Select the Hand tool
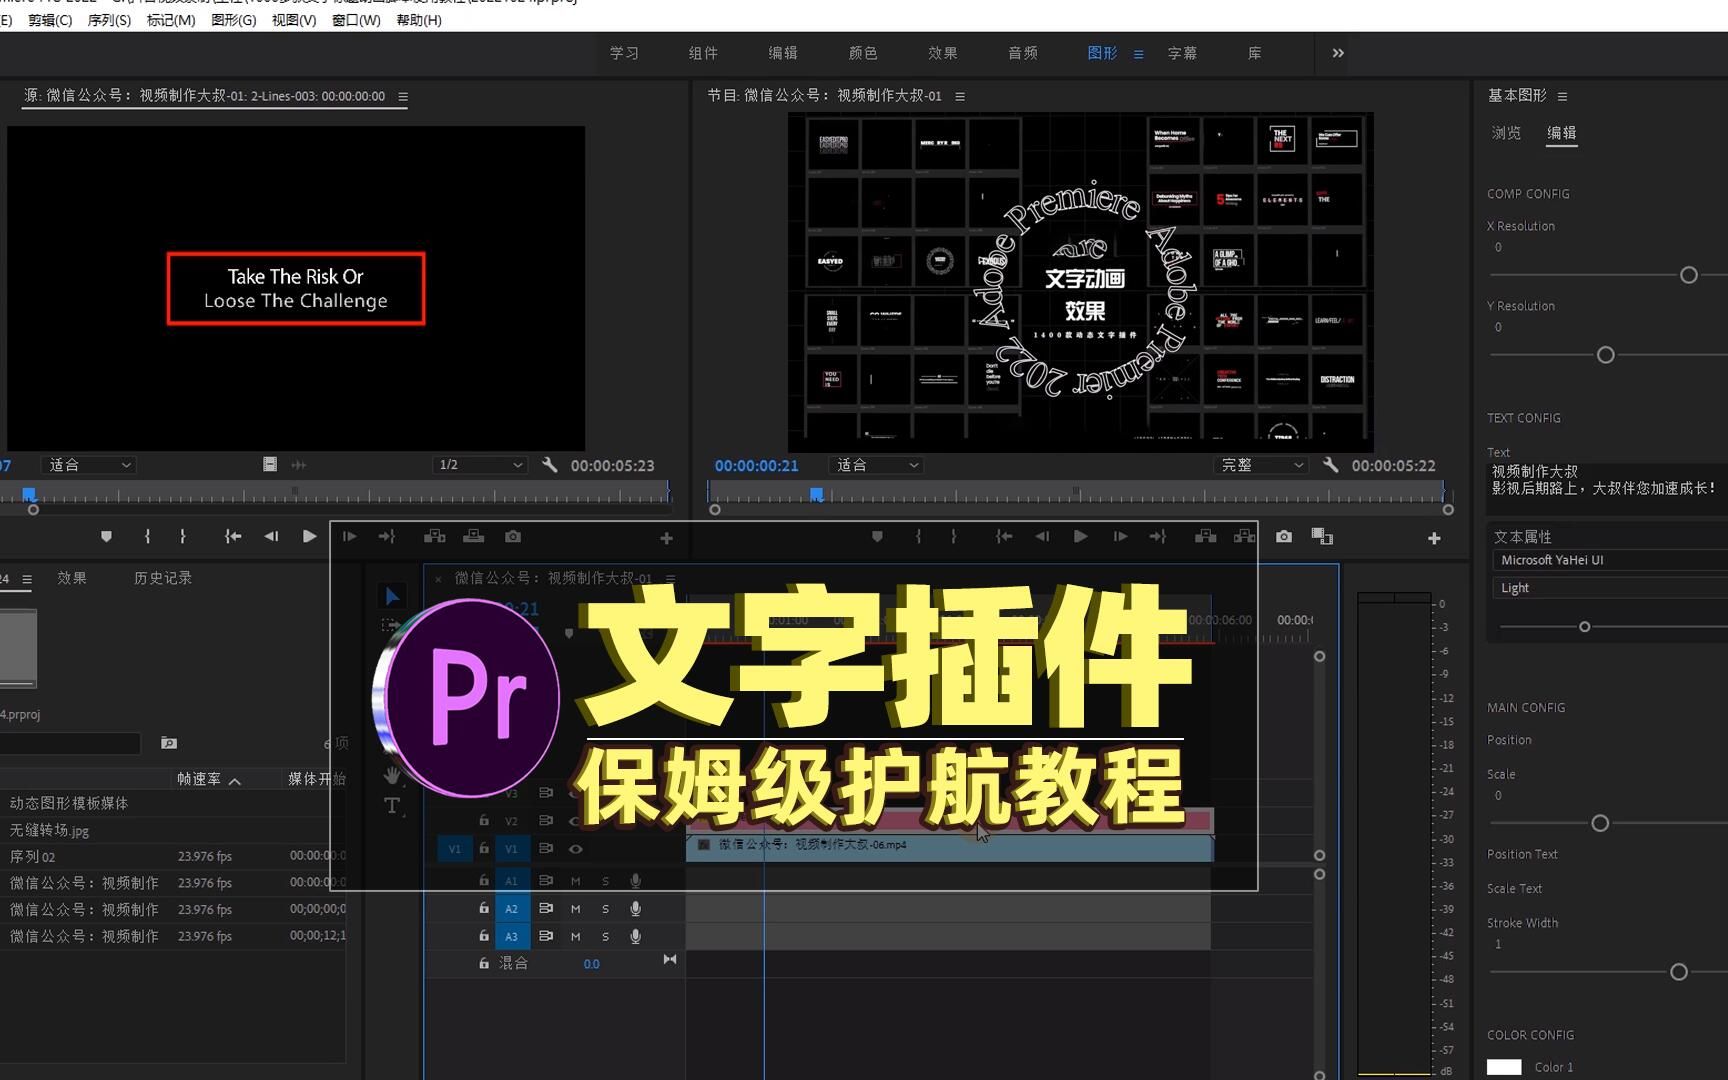The height and width of the screenshot is (1080, 1728). pos(391,773)
